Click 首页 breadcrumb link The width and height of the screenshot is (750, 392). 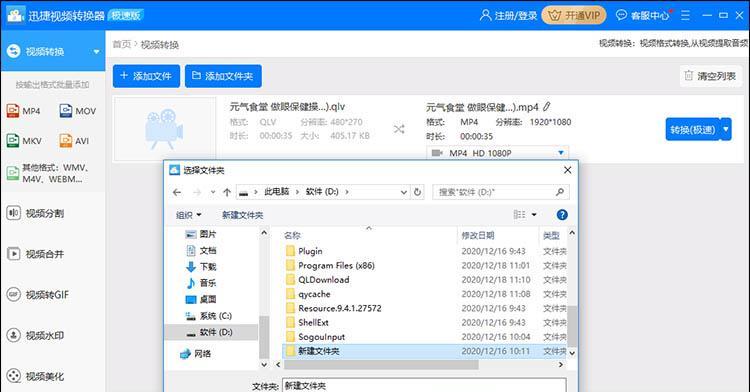tap(121, 44)
